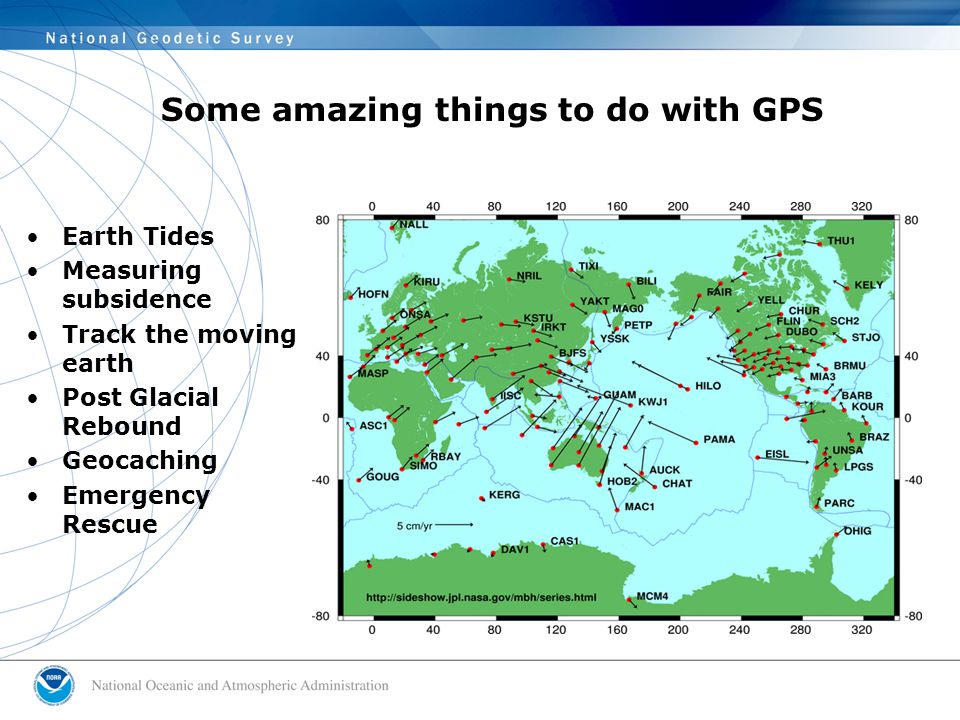This screenshot has width=960, height=720.
Task: Click the HILO station label
Action: [x=708, y=386]
